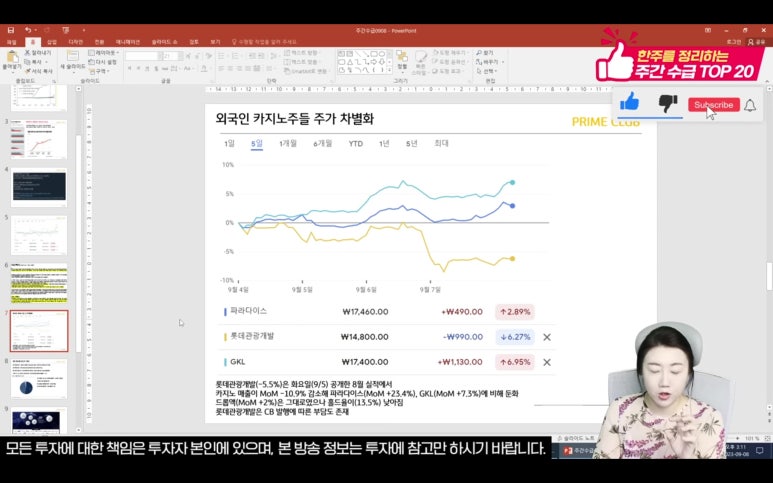Toggle italic formatting in font group
773x483 pixels.
139,69
